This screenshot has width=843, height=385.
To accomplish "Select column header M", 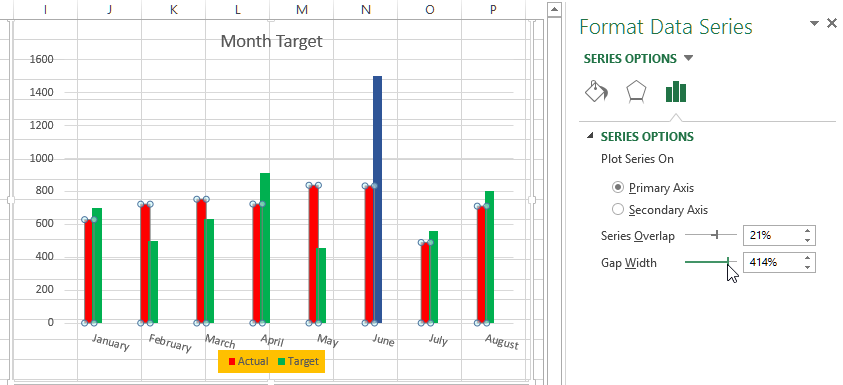I will pos(302,10).
